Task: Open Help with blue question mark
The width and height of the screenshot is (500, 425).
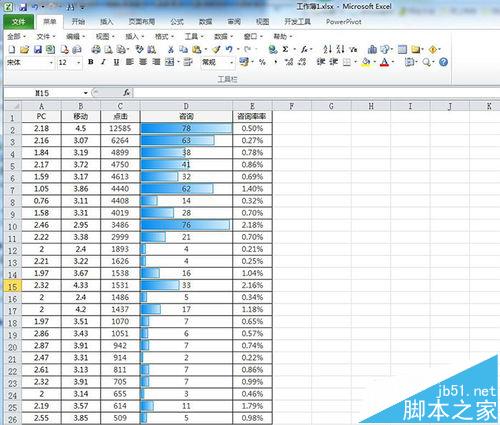Action: [443, 62]
